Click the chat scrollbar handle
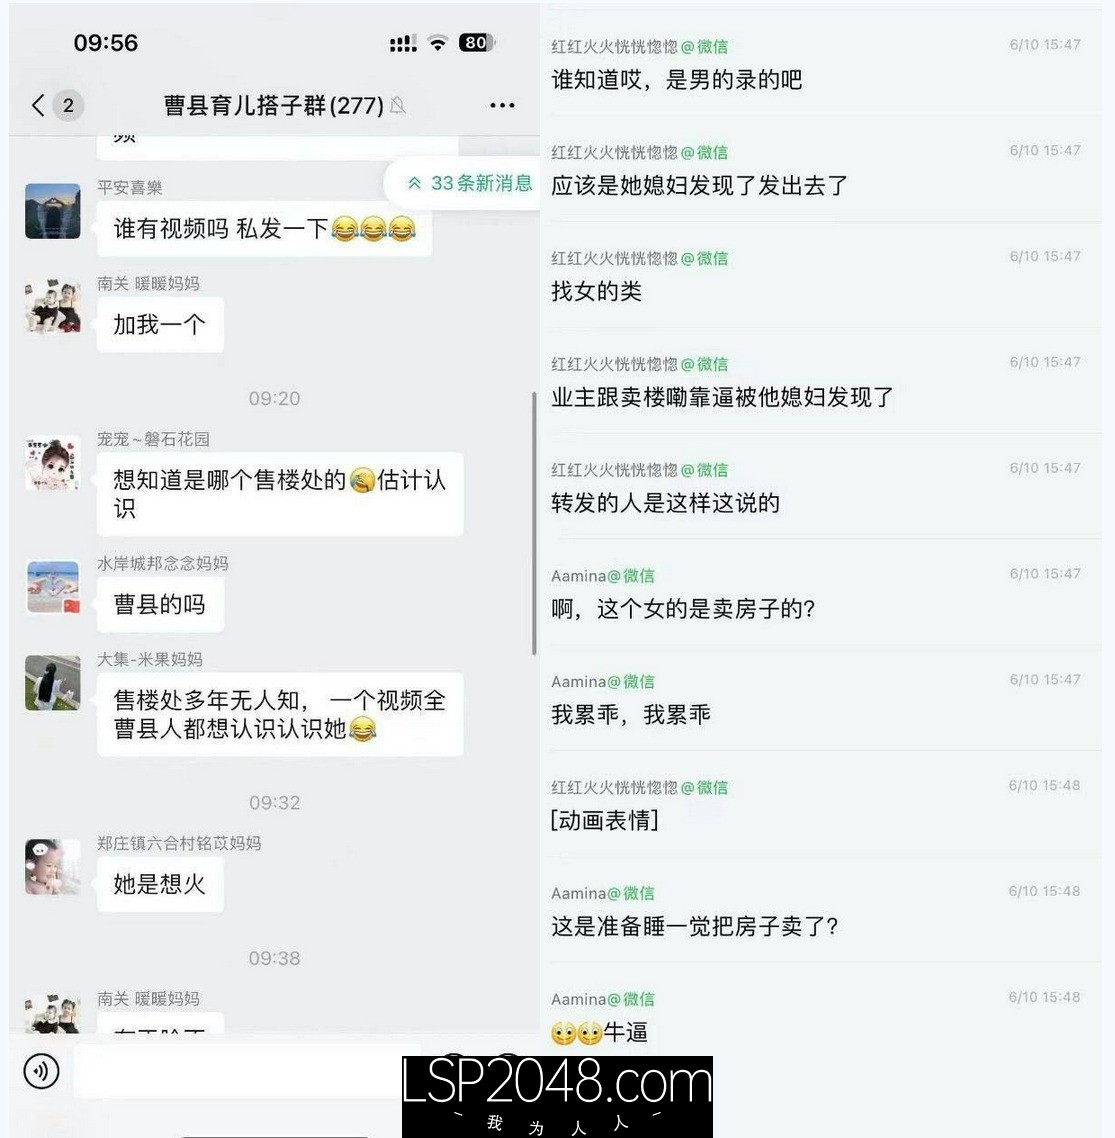 click(x=534, y=523)
